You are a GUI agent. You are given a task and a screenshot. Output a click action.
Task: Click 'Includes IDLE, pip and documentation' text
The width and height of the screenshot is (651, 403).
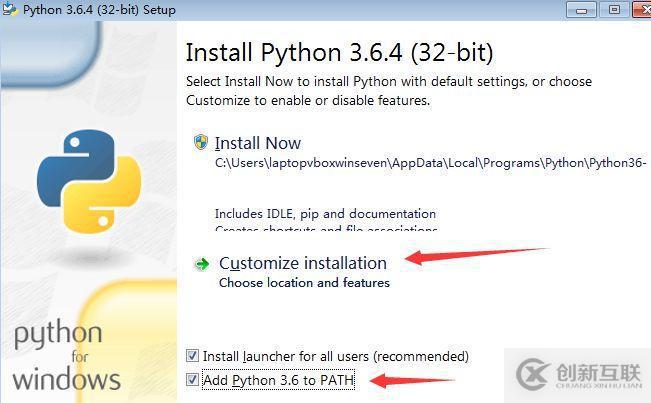(x=325, y=213)
